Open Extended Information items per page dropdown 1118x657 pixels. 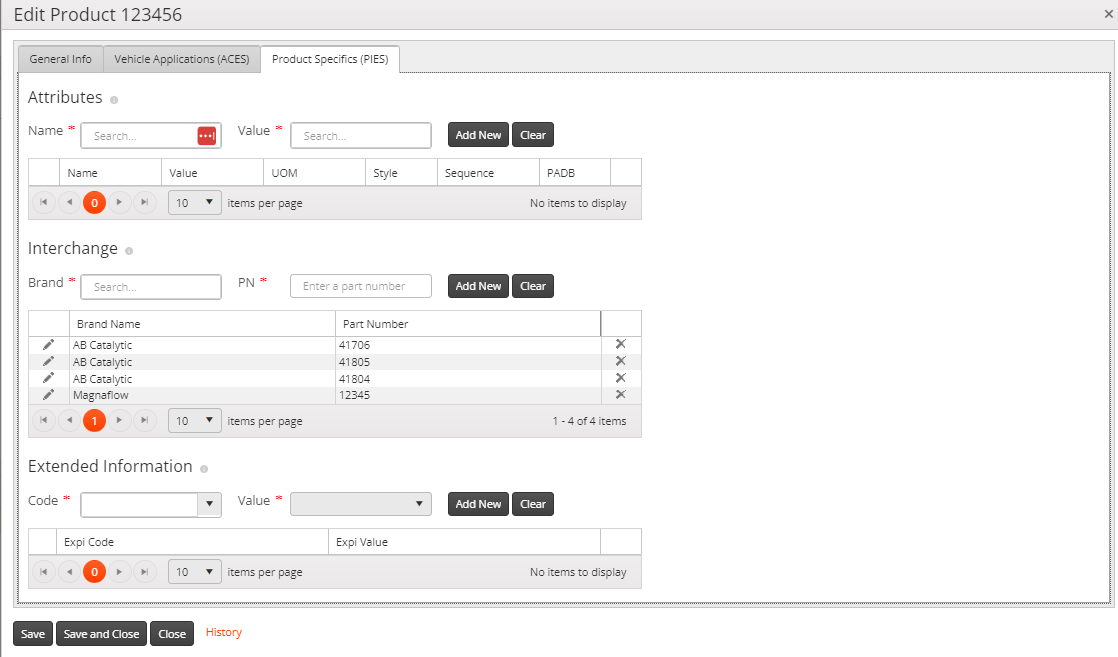coord(195,571)
